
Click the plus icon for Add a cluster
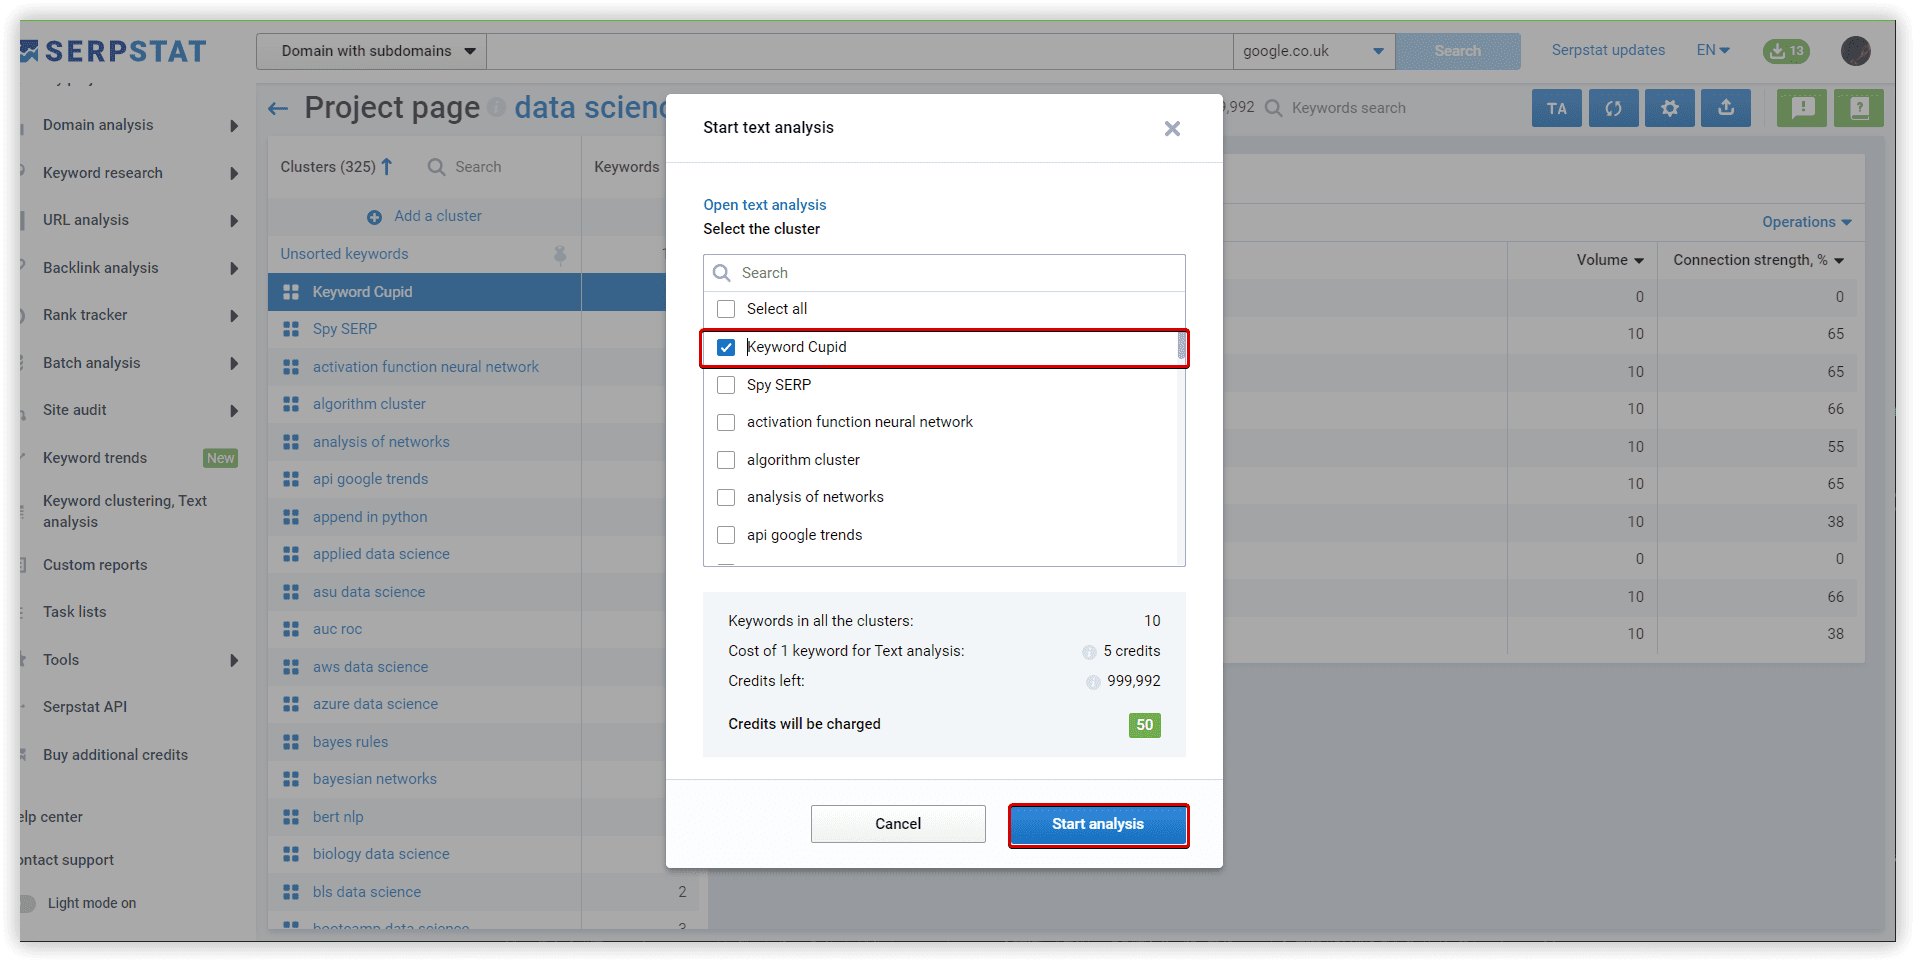tap(374, 217)
